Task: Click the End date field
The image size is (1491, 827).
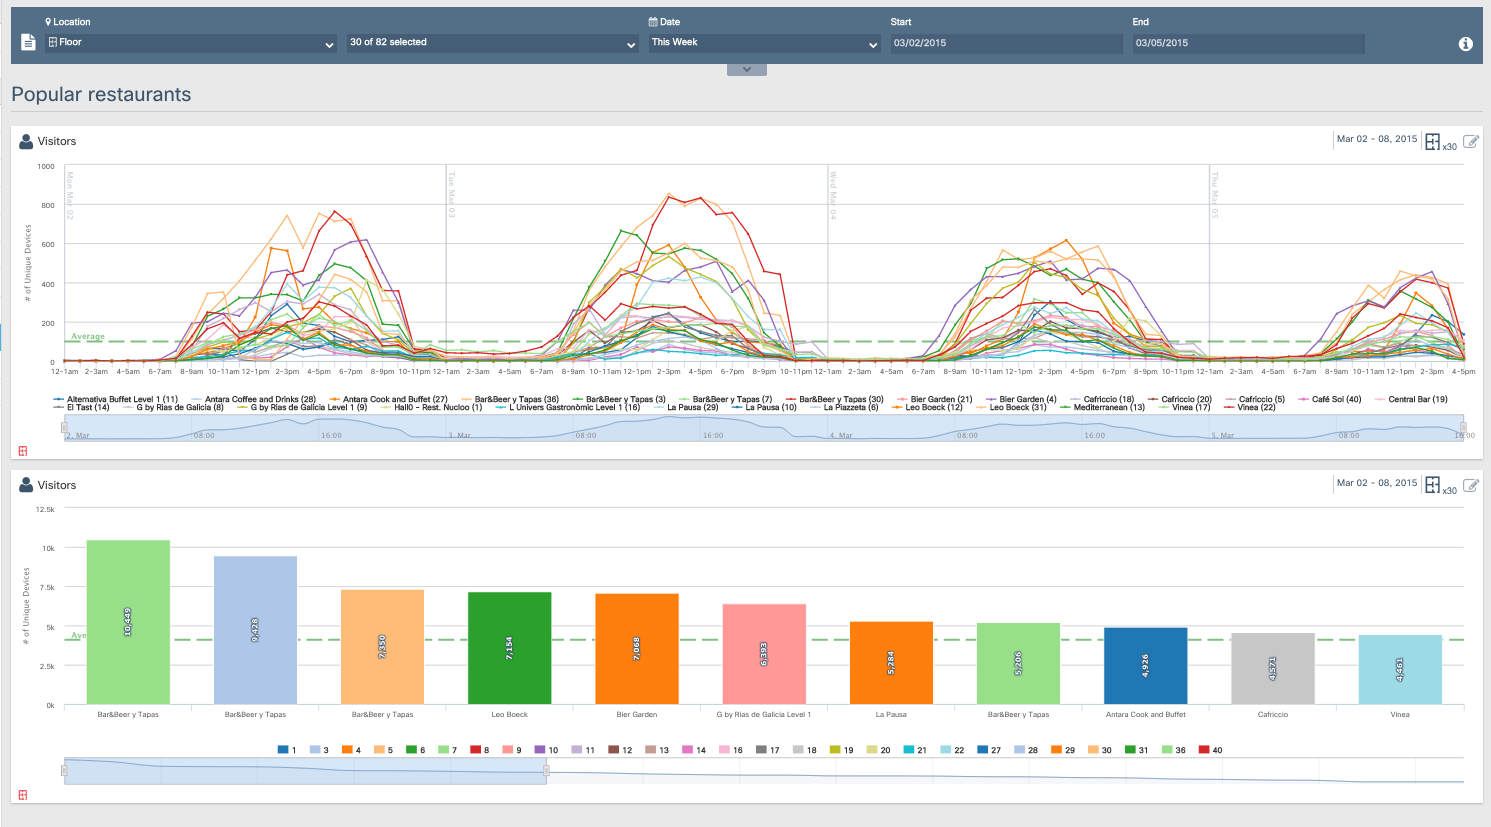Action: [x=1248, y=43]
